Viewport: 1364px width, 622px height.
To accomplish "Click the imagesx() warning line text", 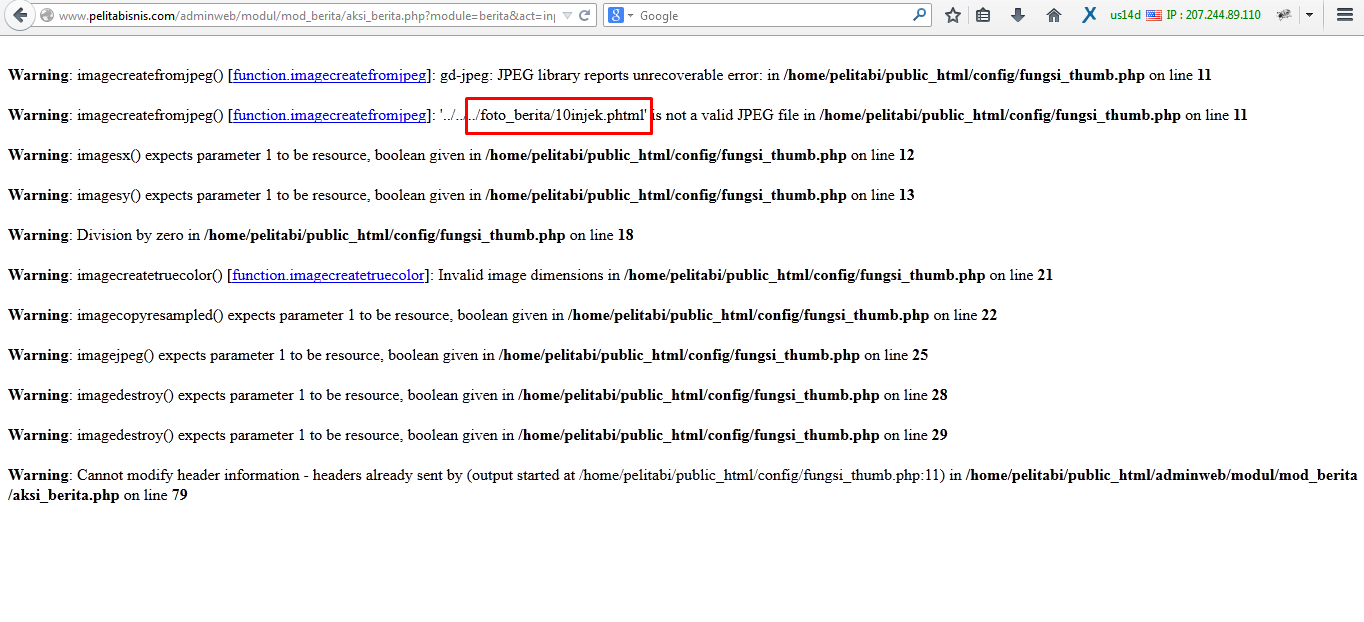I will point(461,155).
